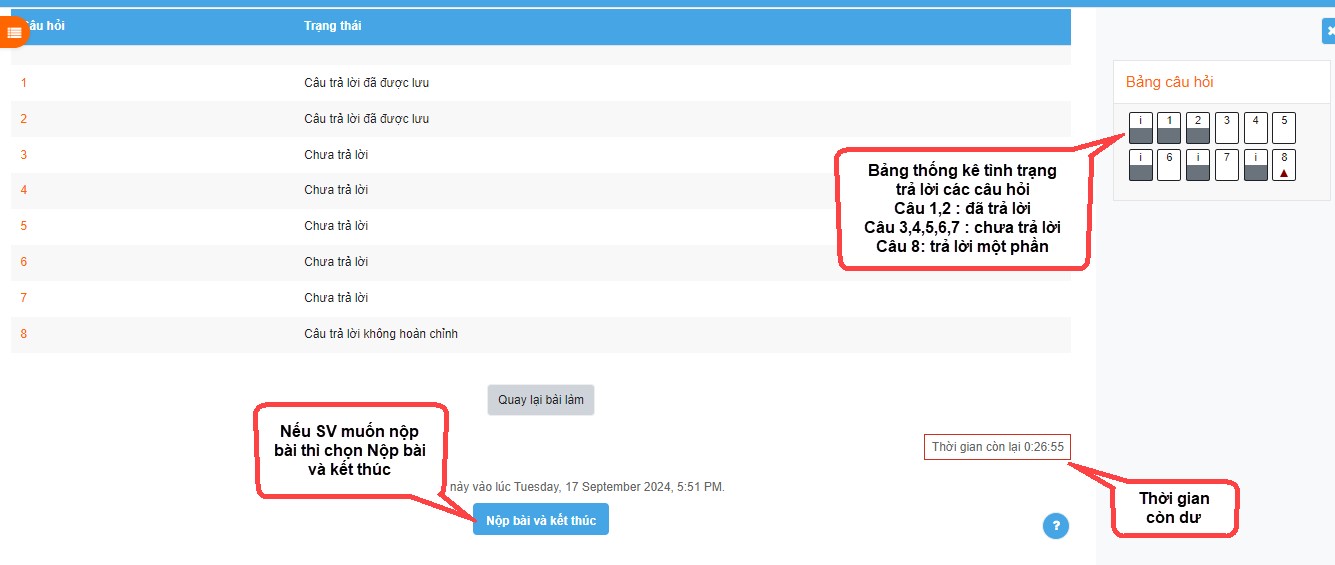
Task: Jump to question 2 in Bảng câu hỏi
Action: click(x=1198, y=128)
